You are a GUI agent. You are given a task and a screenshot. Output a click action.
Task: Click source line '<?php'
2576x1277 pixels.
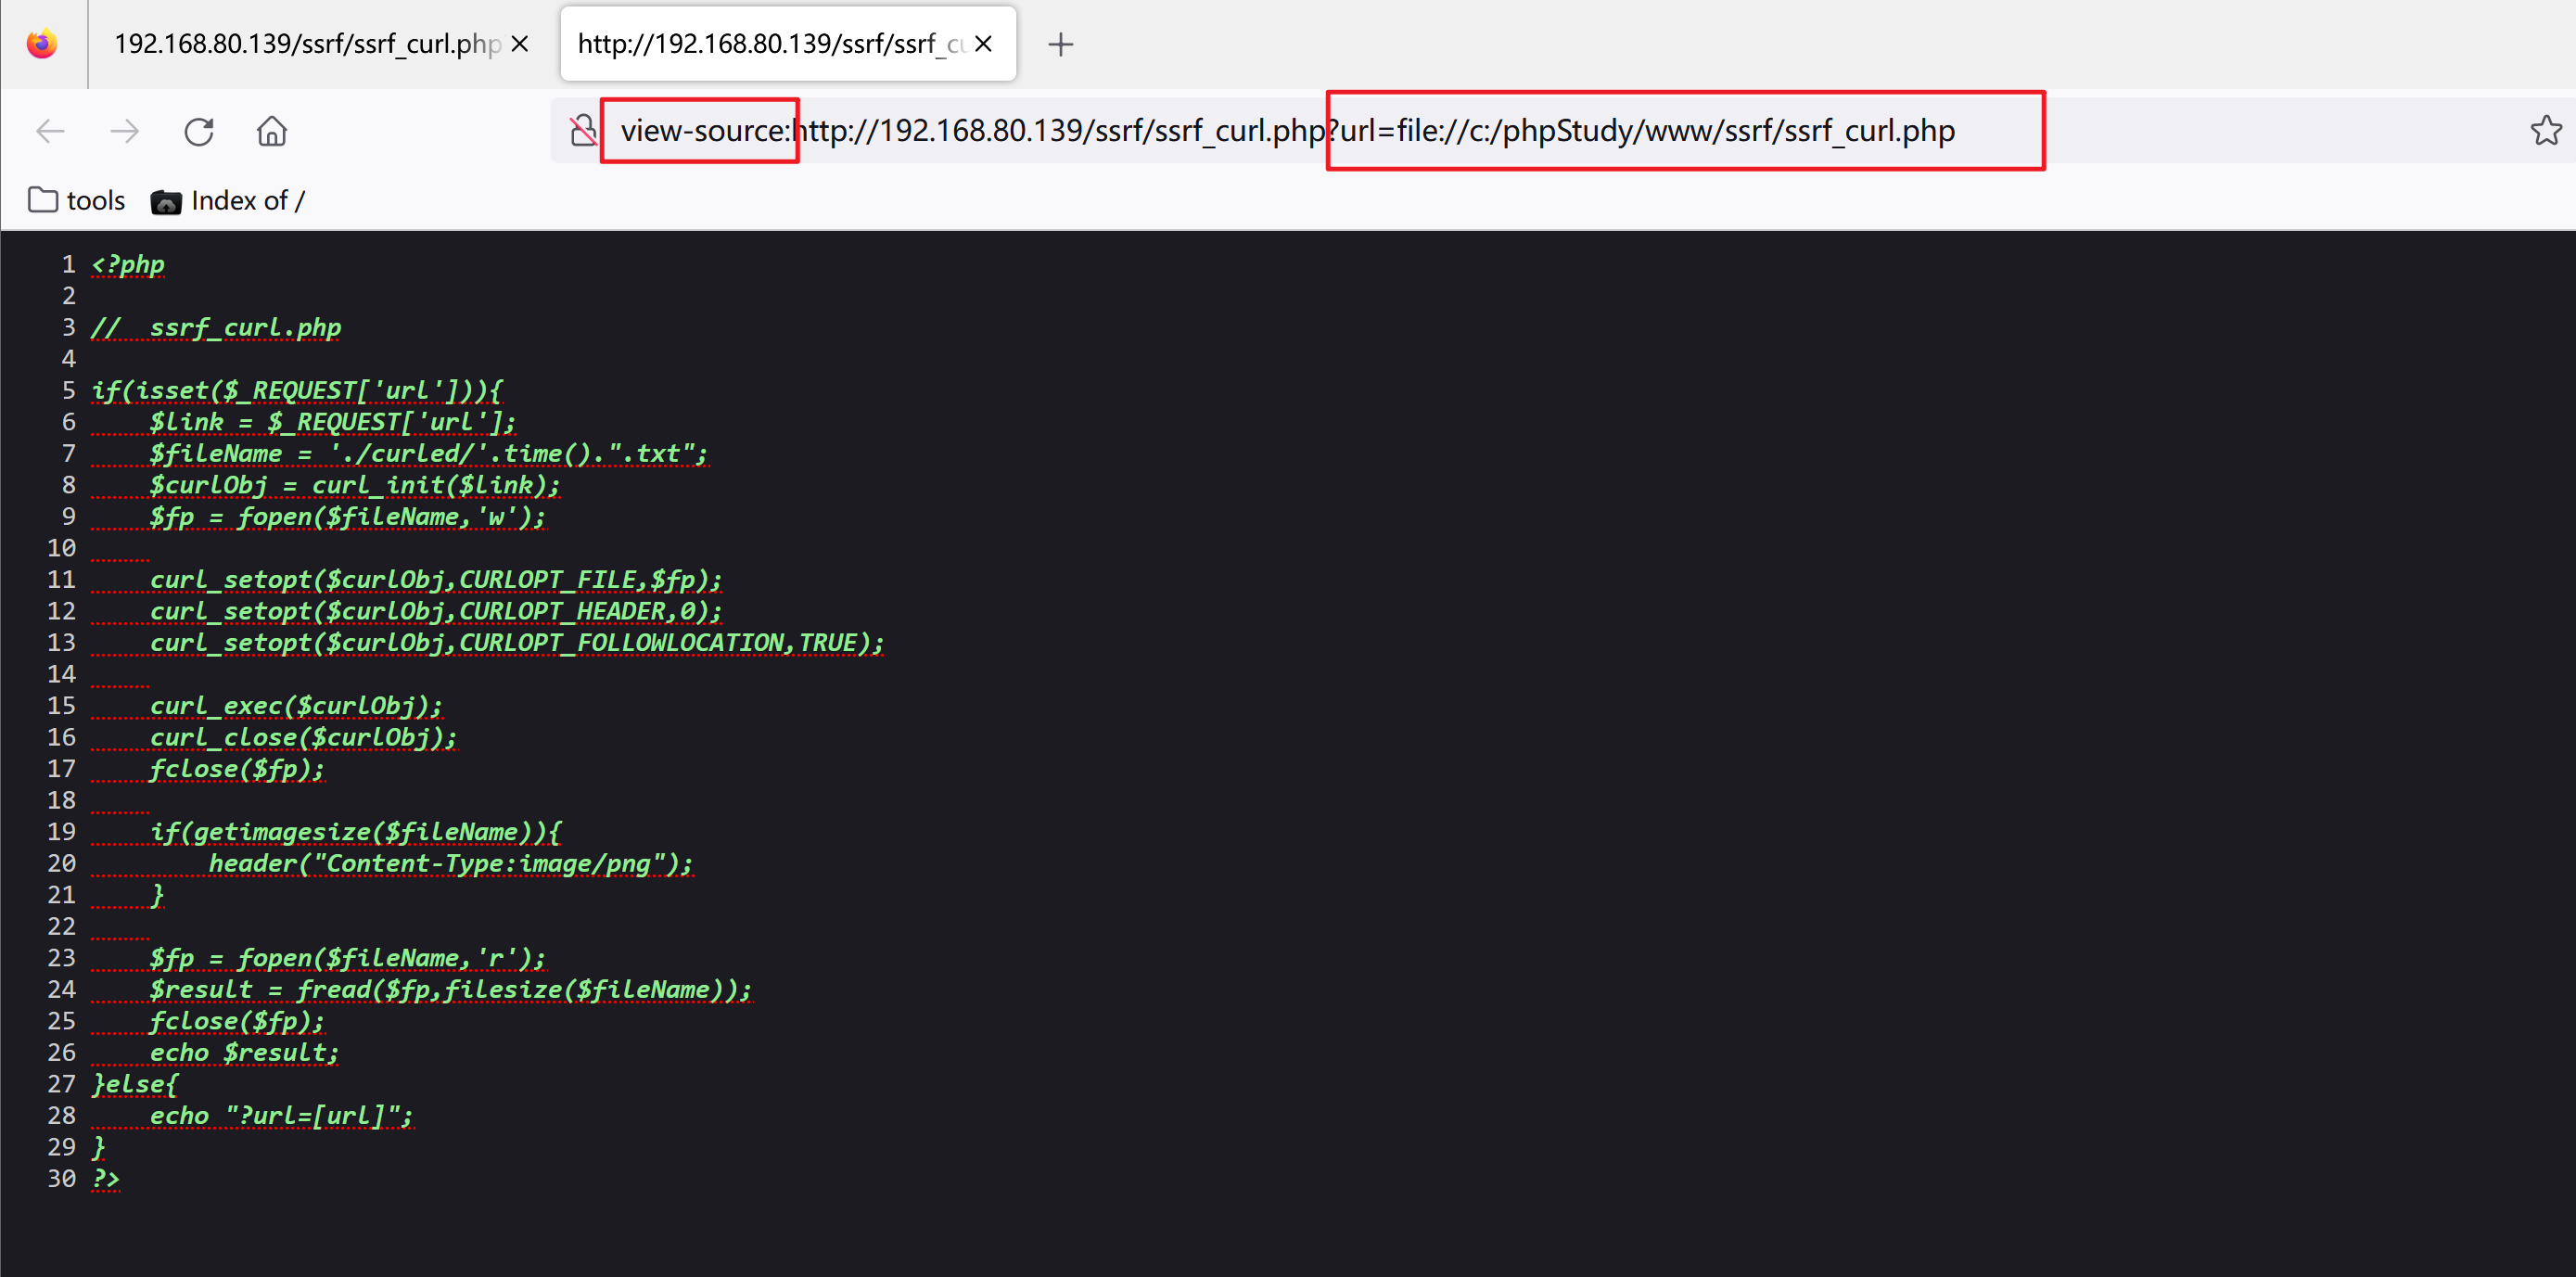tap(128, 265)
